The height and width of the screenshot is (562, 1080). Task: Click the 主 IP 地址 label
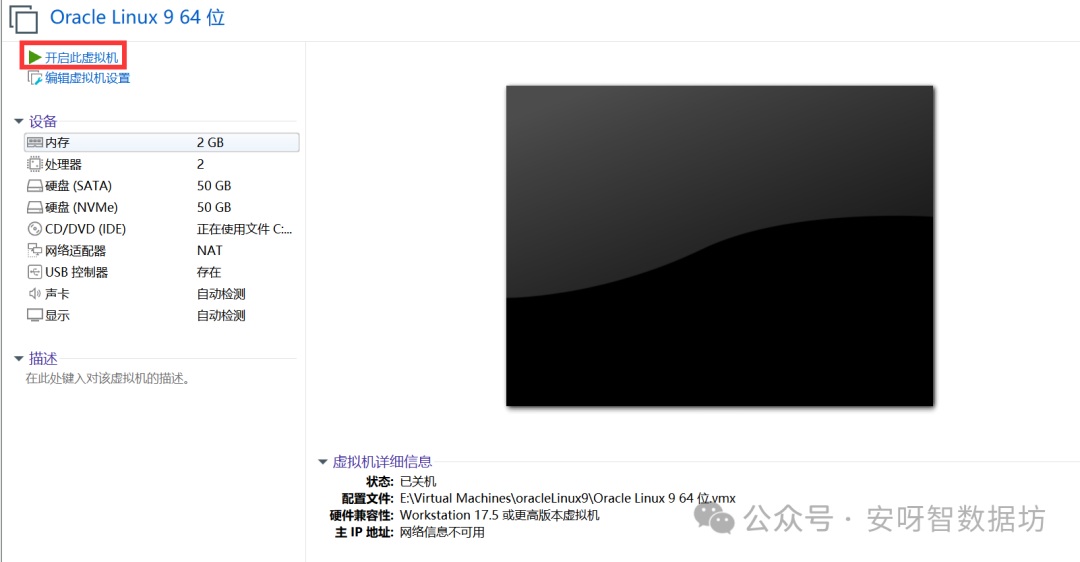(364, 532)
